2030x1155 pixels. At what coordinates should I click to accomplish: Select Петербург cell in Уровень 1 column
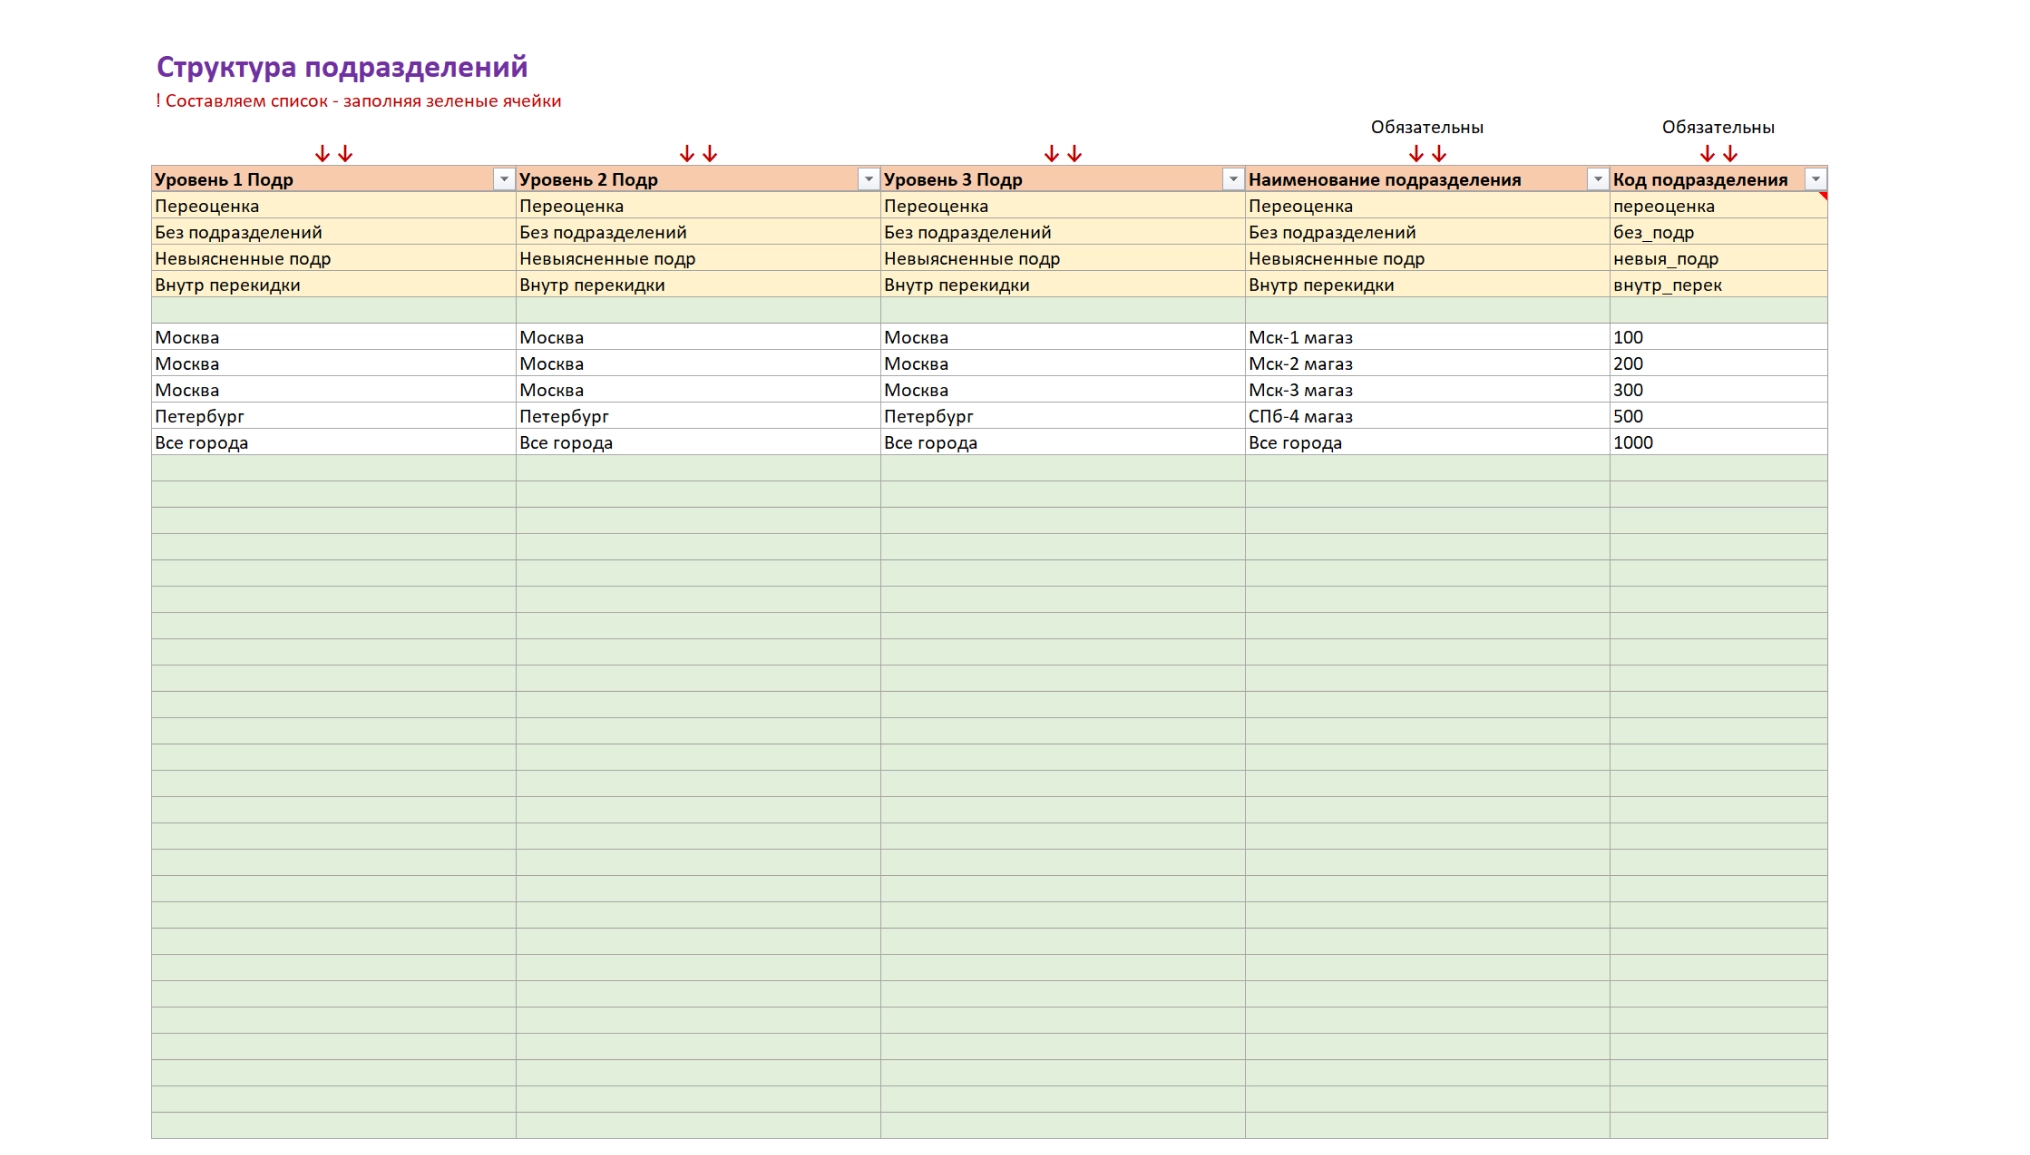(333, 416)
